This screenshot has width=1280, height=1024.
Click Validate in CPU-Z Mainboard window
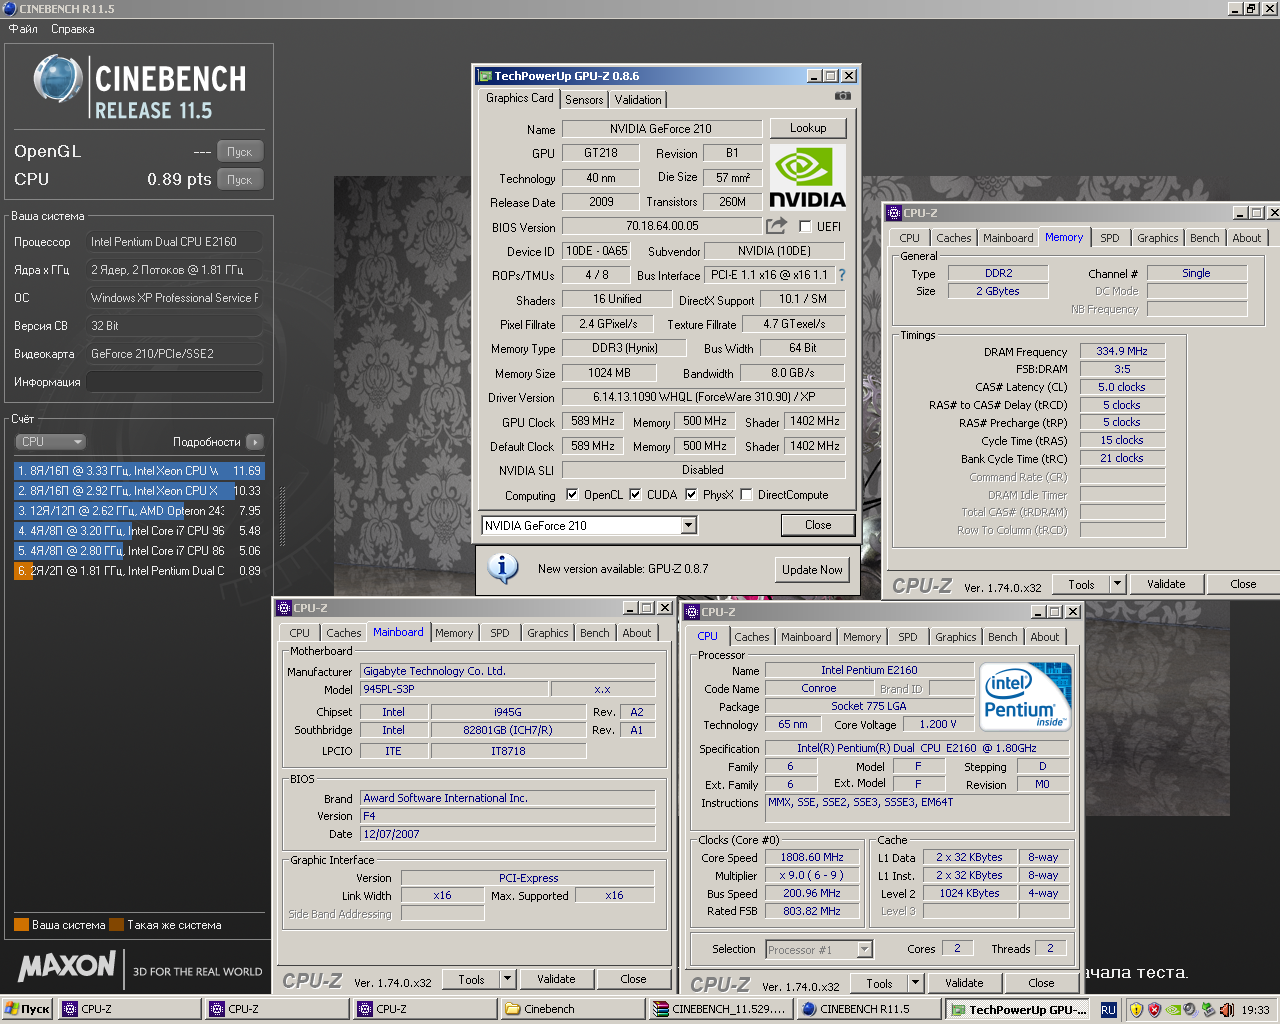(x=556, y=979)
